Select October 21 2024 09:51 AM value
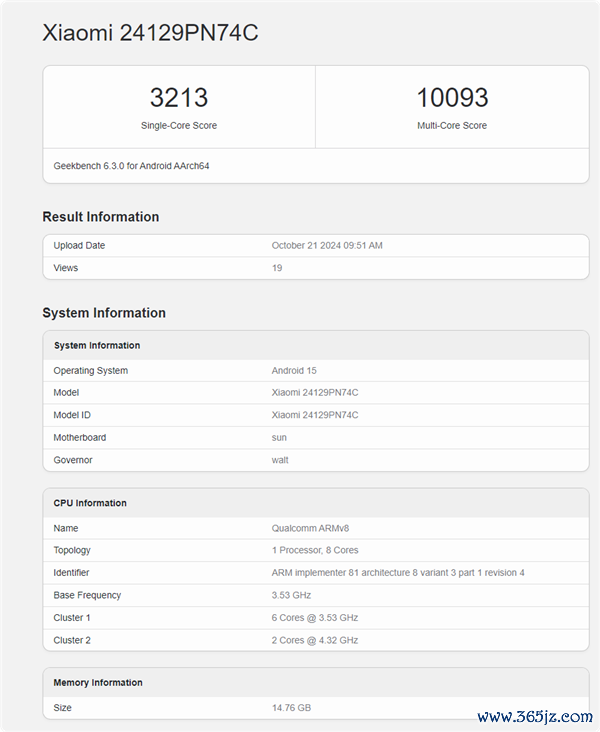Image resolution: width=600 pixels, height=732 pixels. (x=327, y=246)
